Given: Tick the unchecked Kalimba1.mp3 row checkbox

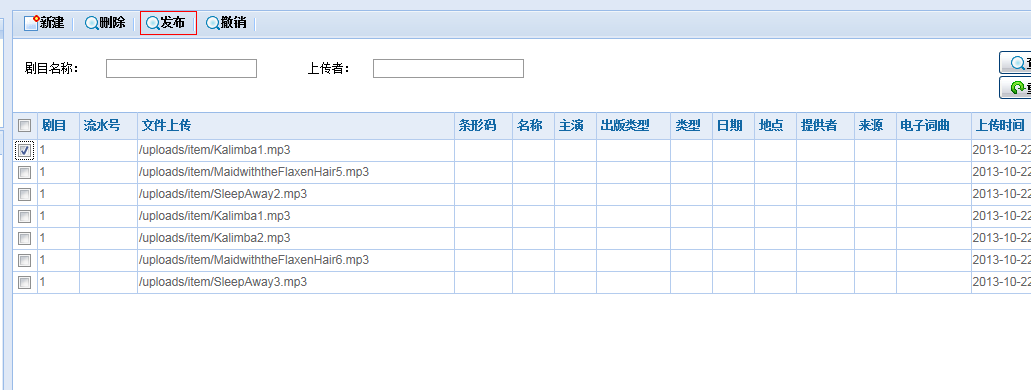Looking at the screenshot, I should click(24, 216).
